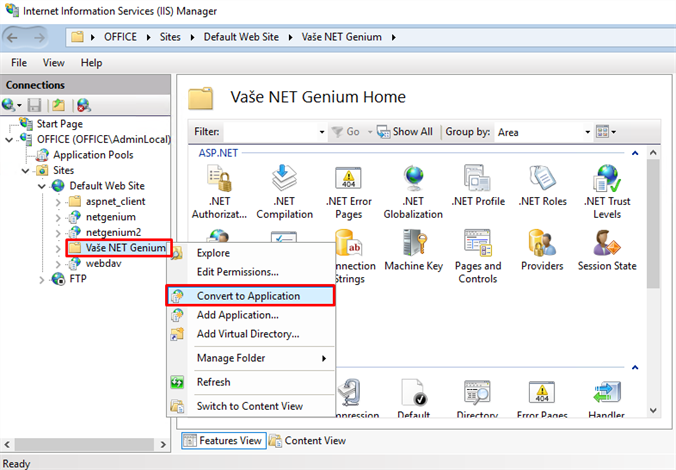Click the Up one level folder icon
The width and height of the screenshot is (676, 470).
pos(58,105)
